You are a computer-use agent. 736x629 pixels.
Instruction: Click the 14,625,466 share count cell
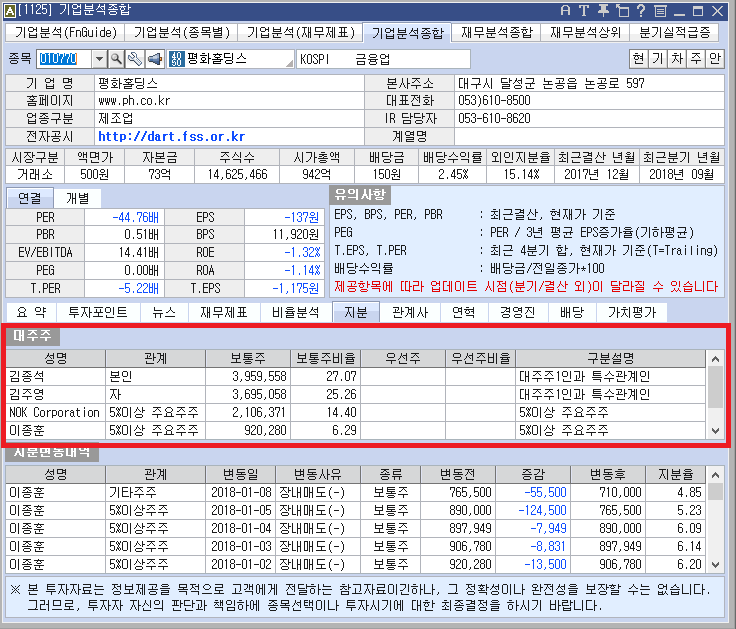tap(238, 175)
